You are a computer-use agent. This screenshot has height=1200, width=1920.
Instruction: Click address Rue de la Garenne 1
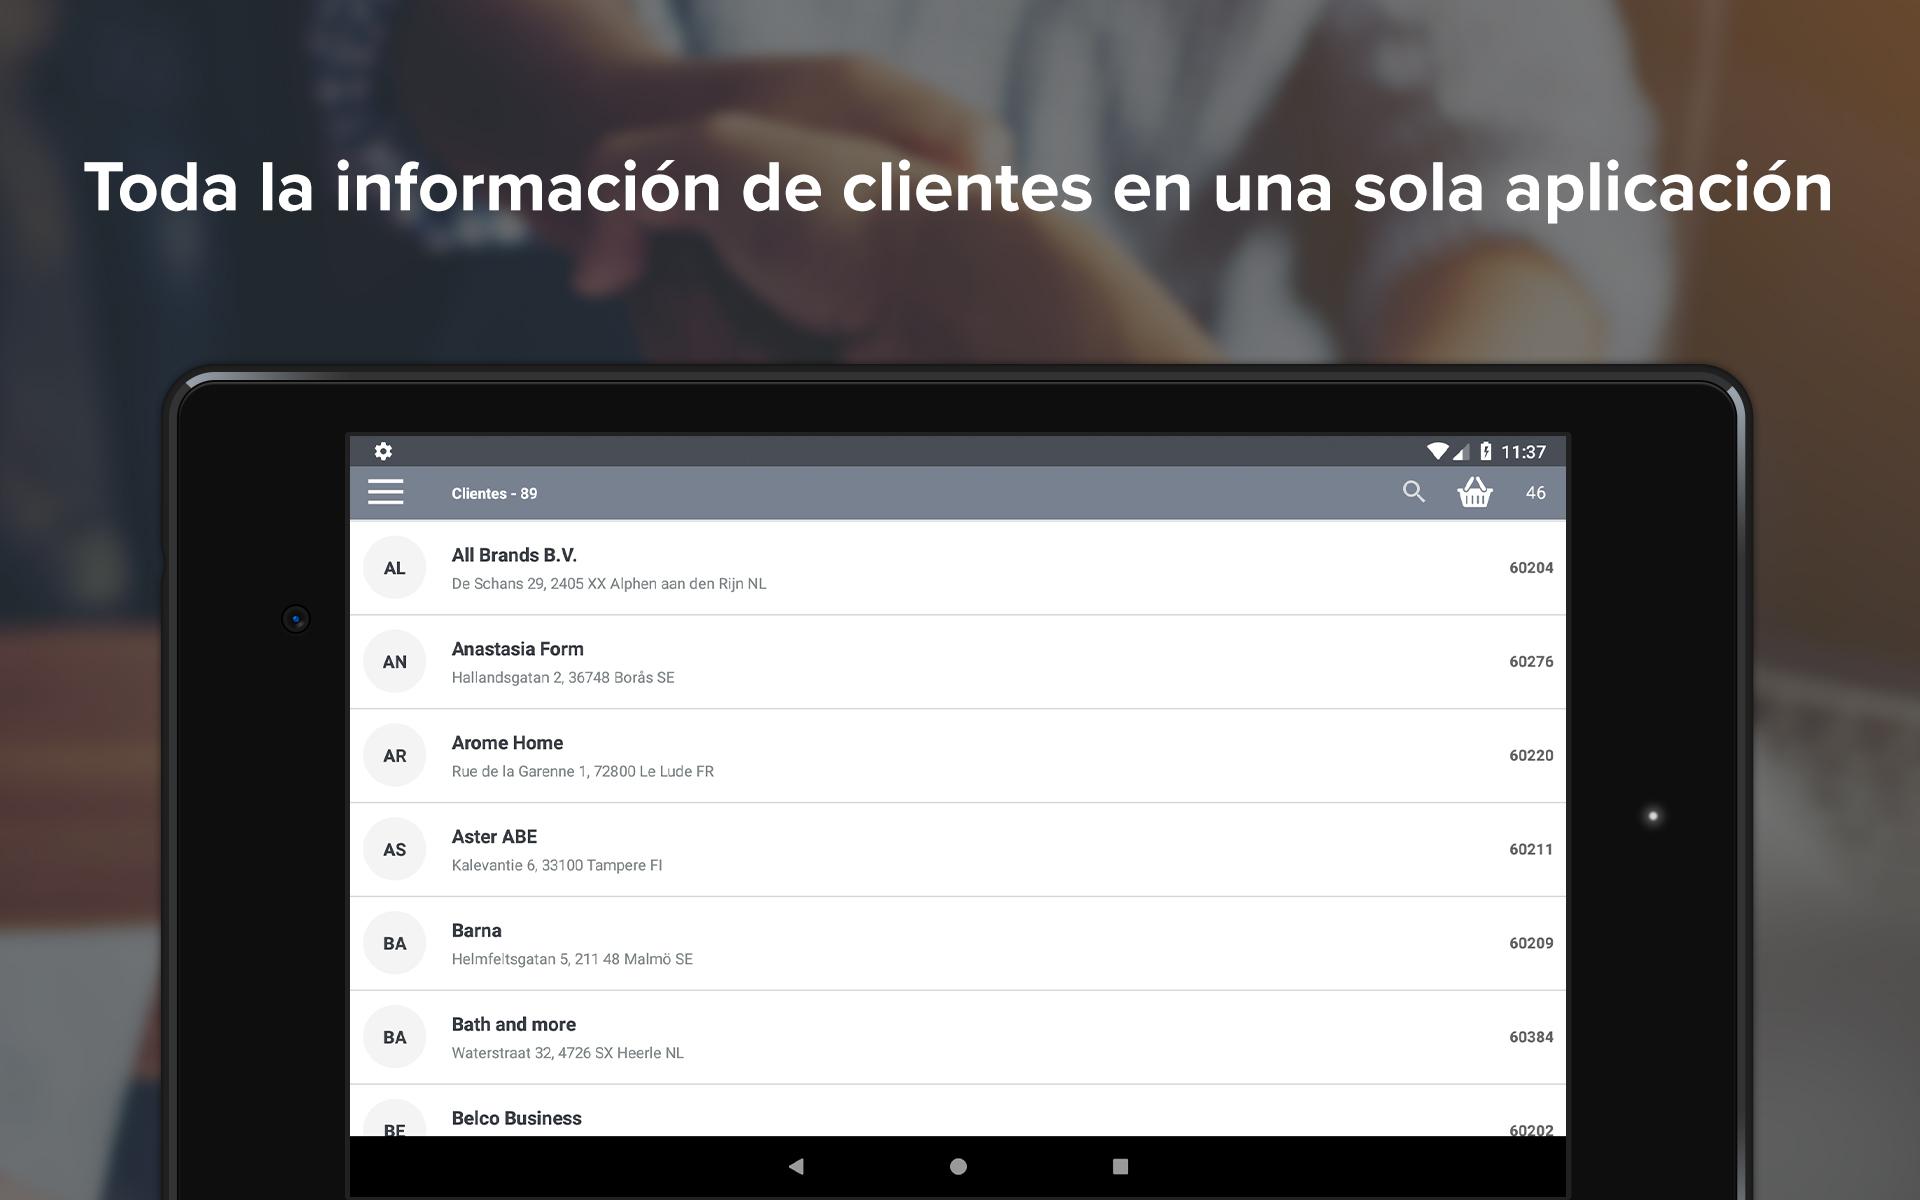(x=582, y=772)
